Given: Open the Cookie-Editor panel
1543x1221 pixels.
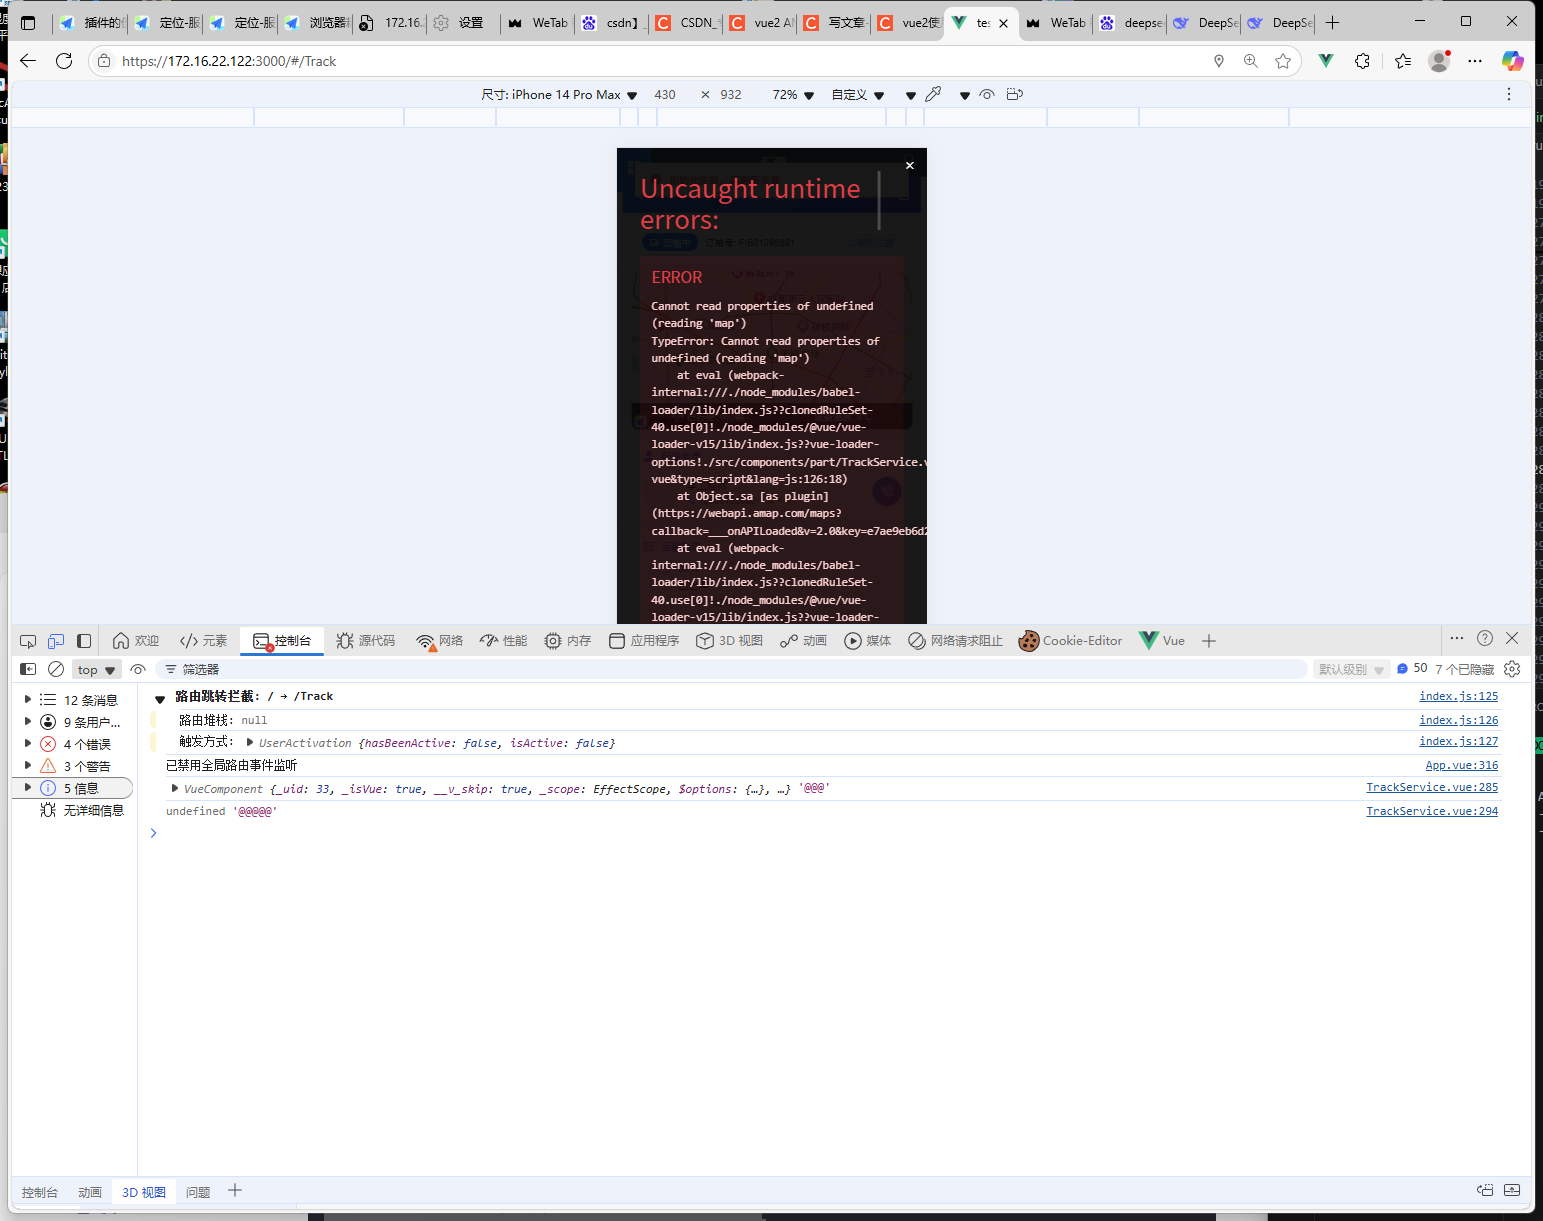Looking at the screenshot, I should pyautogui.click(x=1070, y=640).
